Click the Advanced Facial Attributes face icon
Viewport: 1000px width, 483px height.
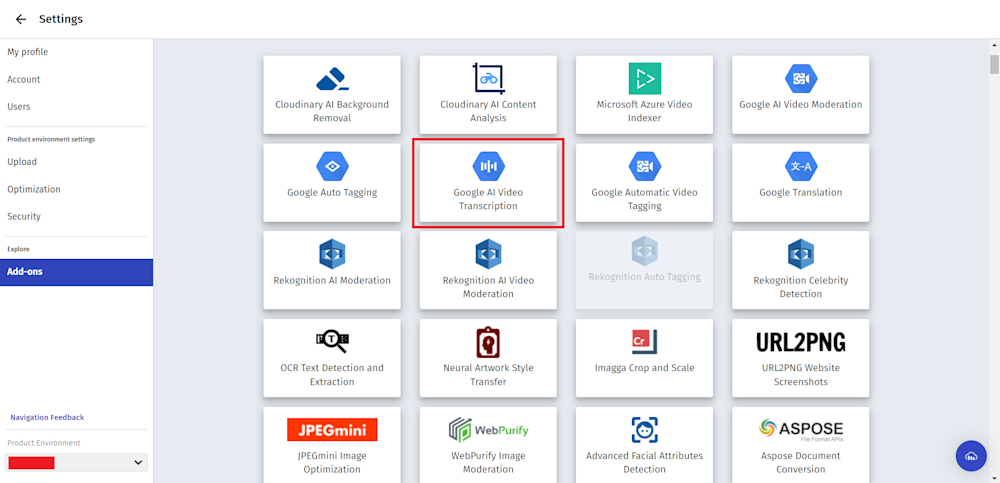point(645,429)
